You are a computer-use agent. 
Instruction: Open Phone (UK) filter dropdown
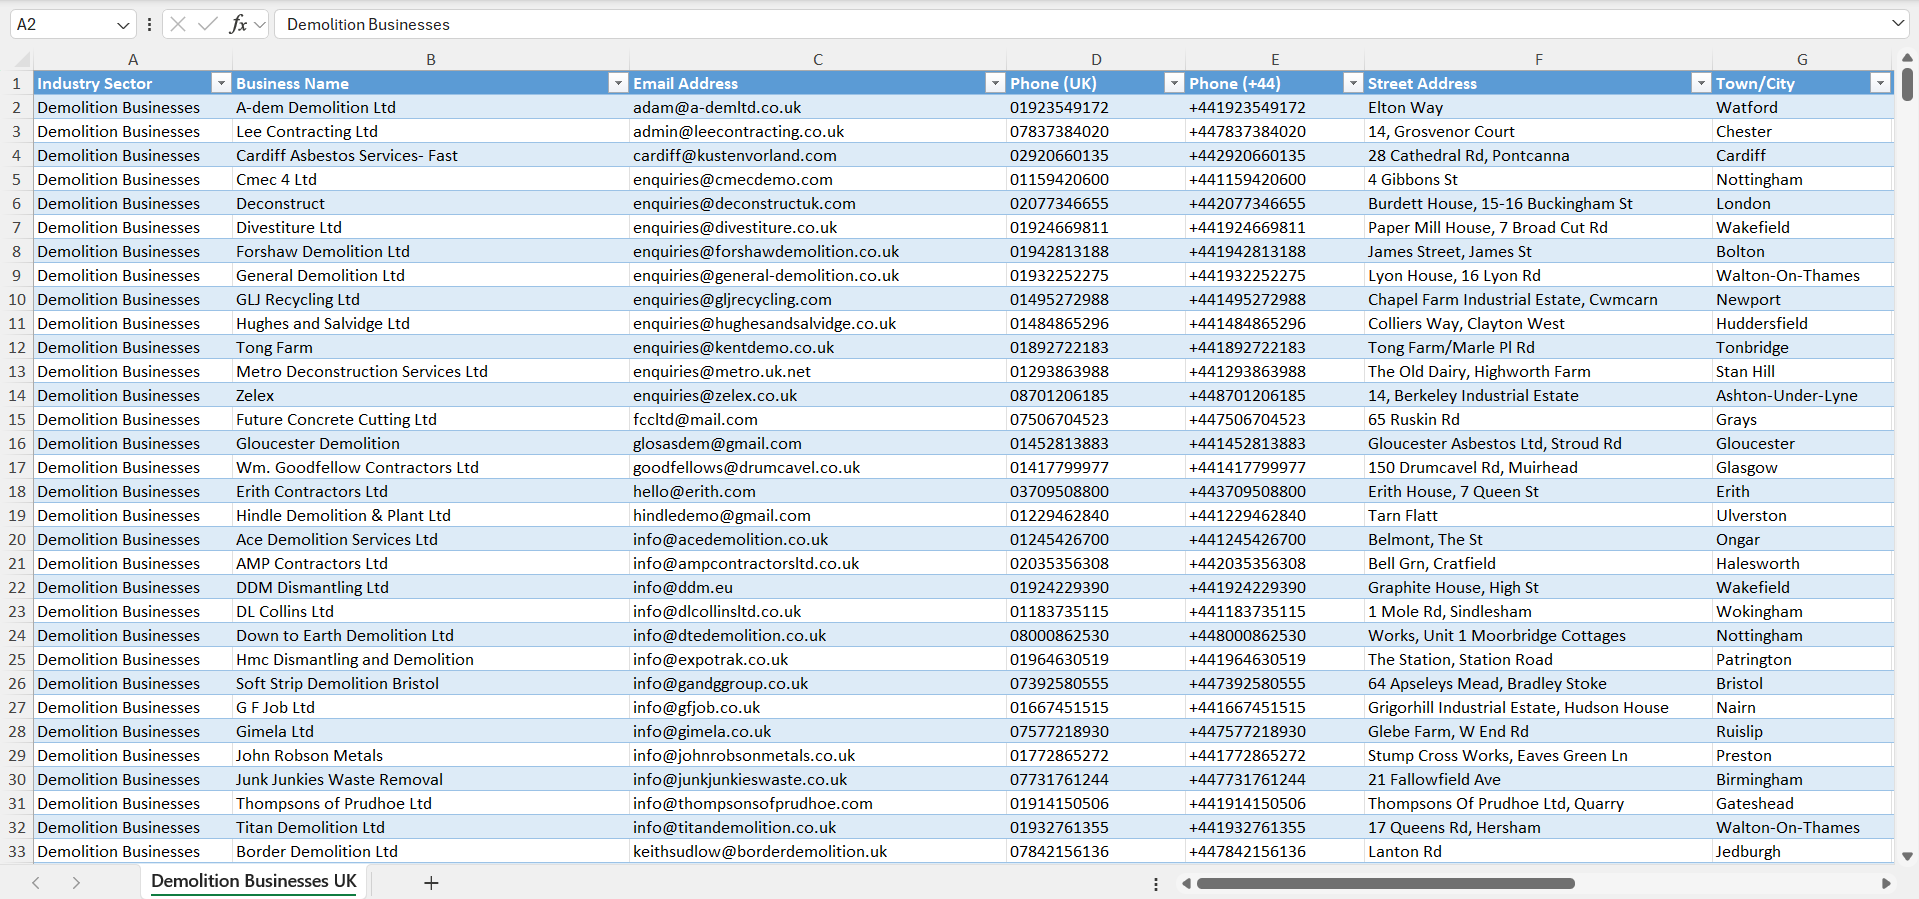click(1174, 83)
